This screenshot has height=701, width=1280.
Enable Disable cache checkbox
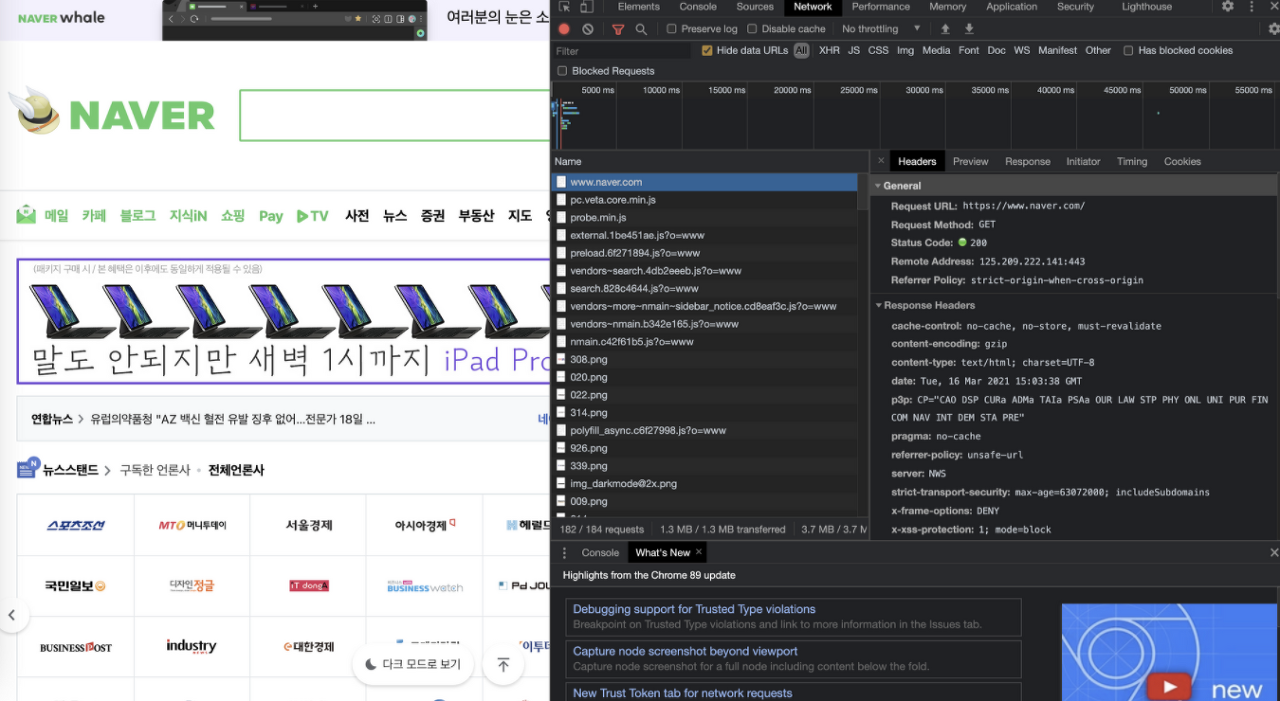[752, 29]
